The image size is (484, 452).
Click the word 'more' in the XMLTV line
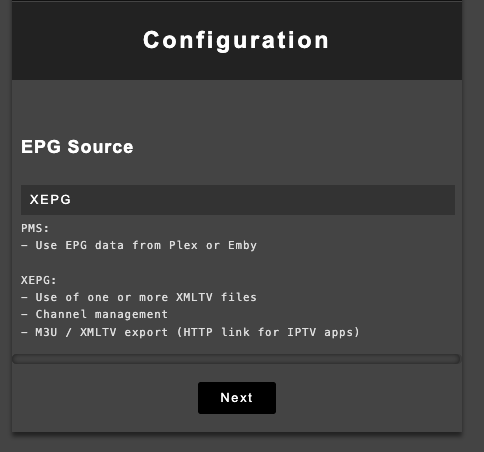(x=154, y=297)
